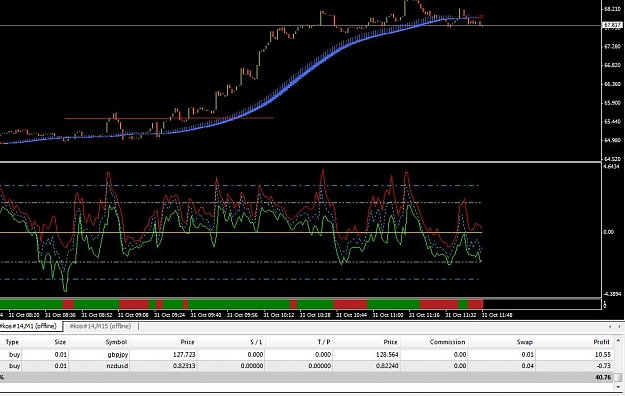Select the nzdusd symbol cell
This screenshot has height=396, width=625.
click(x=117, y=366)
